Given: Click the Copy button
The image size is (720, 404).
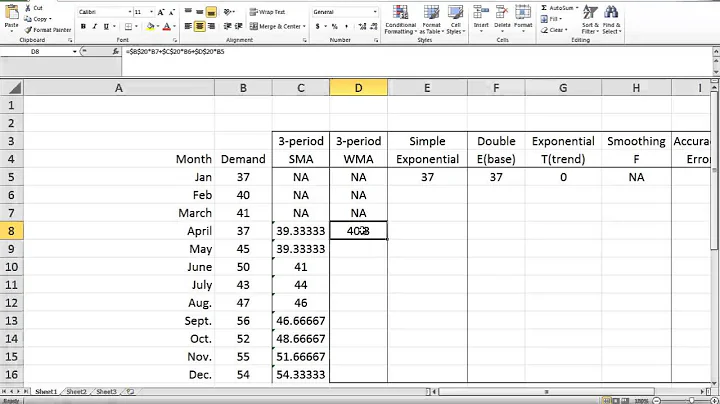Looking at the screenshot, I should point(38,19).
